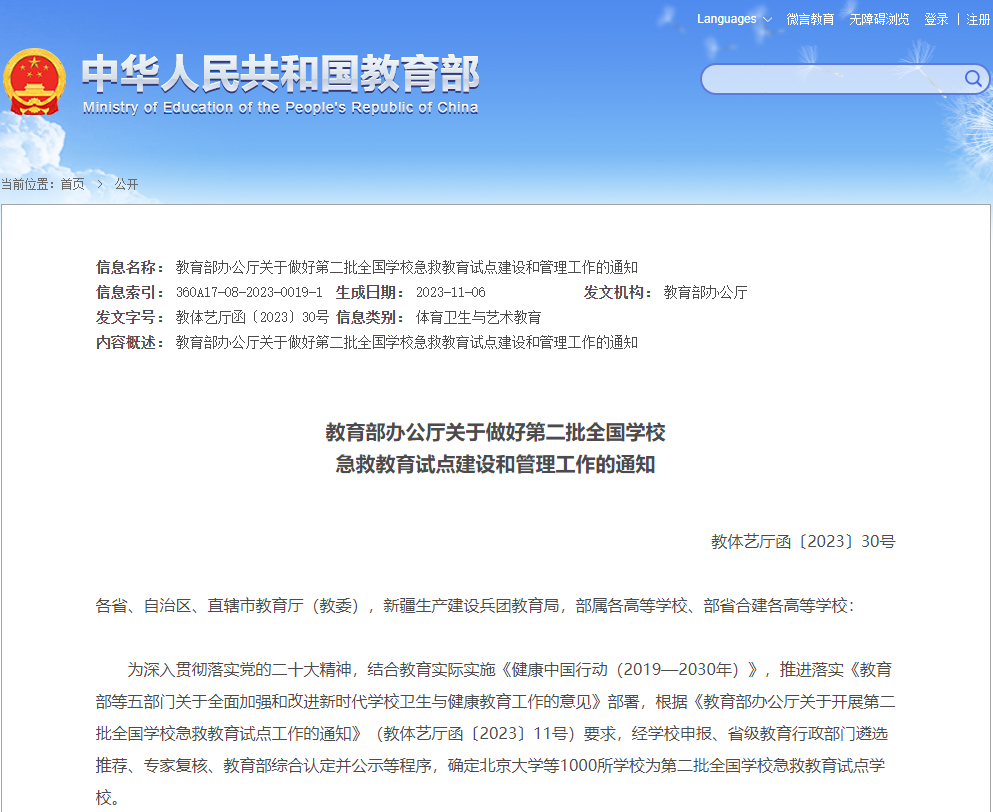Click 教育部办公厅 next to 发文机构
The height and width of the screenshot is (812, 993).
pyautogui.click(x=705, y=292)
